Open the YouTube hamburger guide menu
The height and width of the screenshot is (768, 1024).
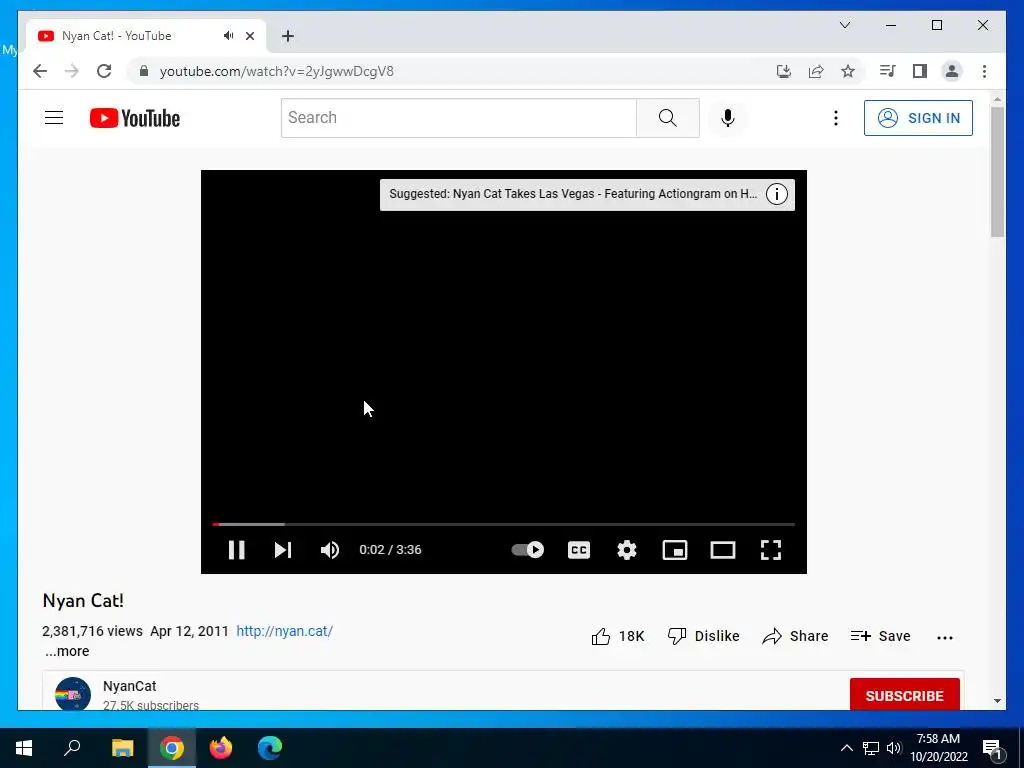(x=54, y=118)
